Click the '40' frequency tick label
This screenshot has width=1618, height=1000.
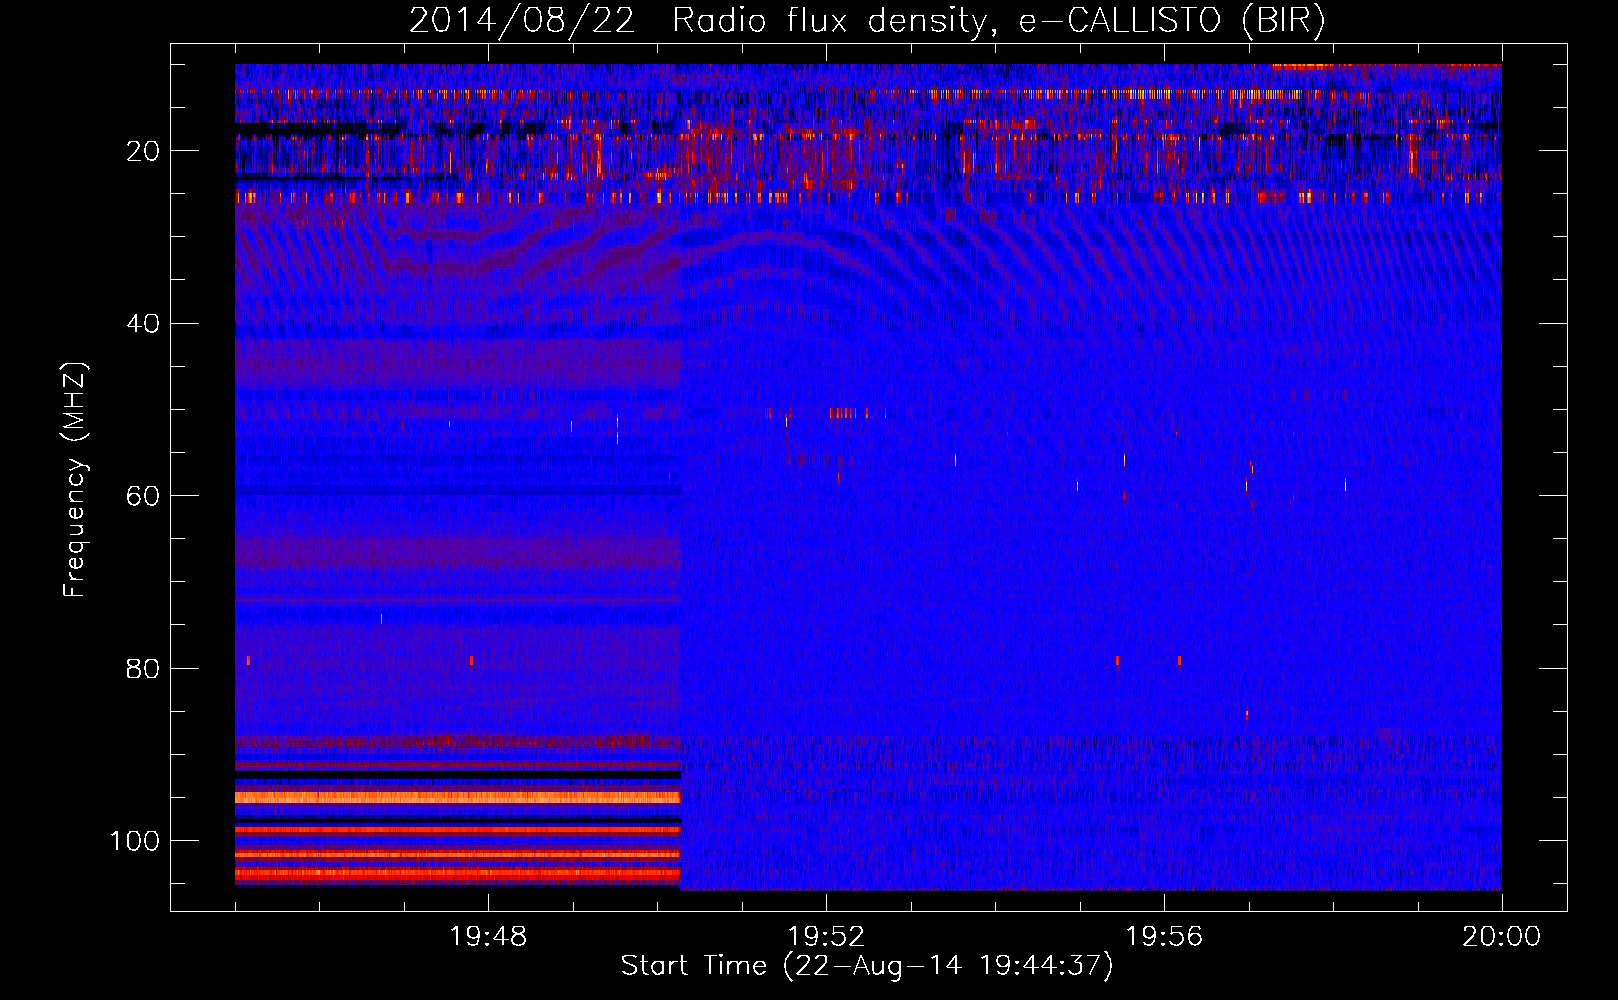click(143, 324)
